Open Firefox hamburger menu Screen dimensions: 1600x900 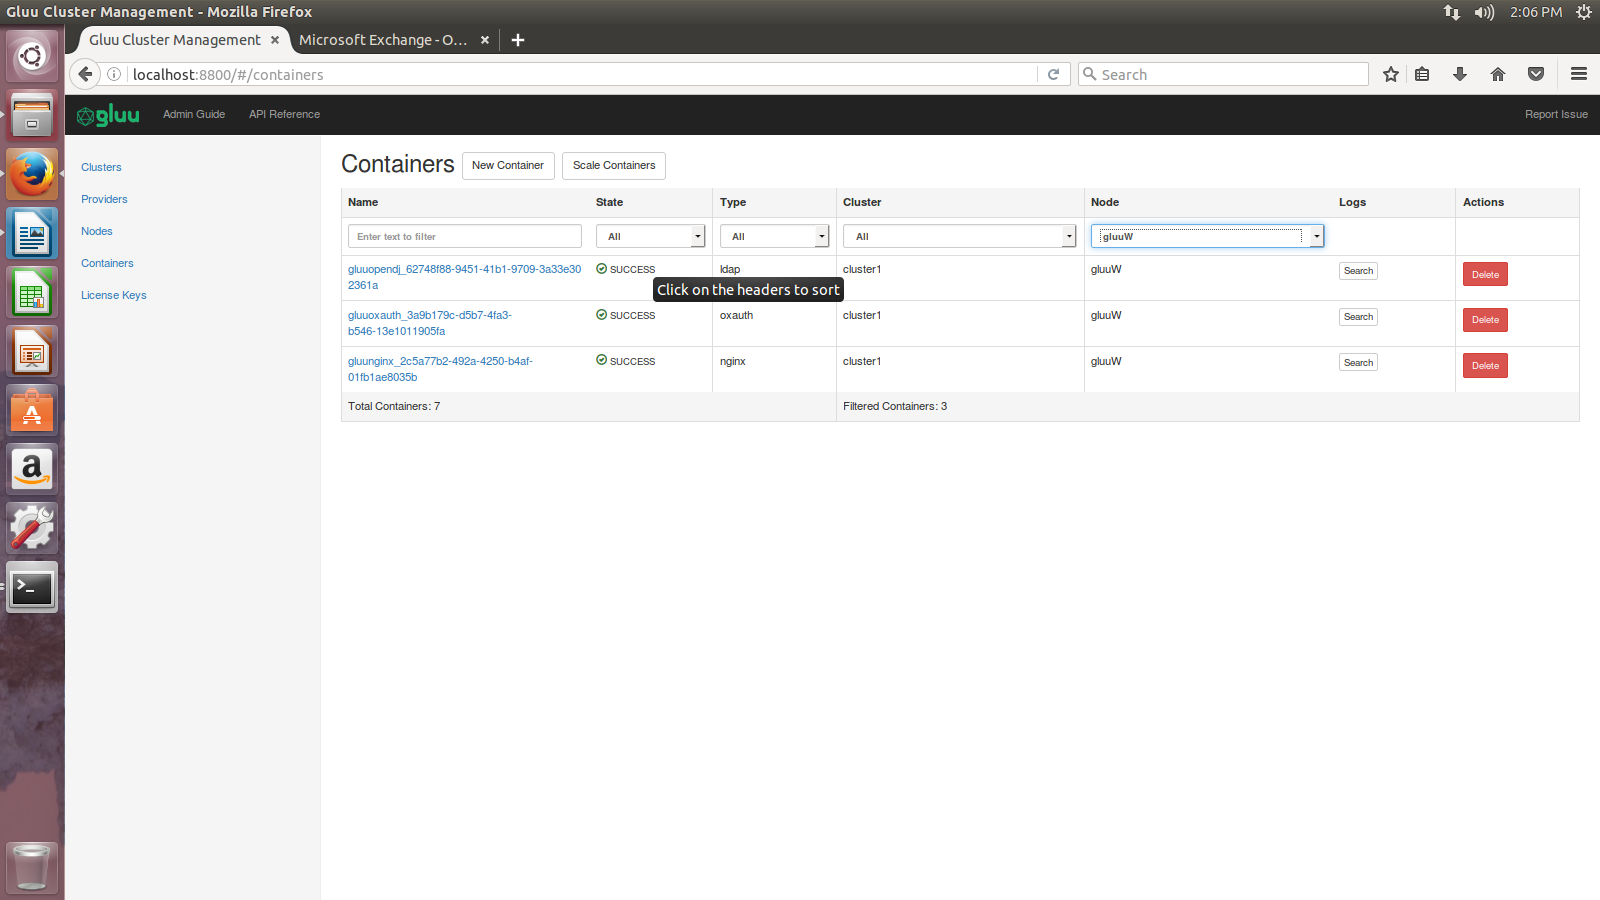(1579, 74)
